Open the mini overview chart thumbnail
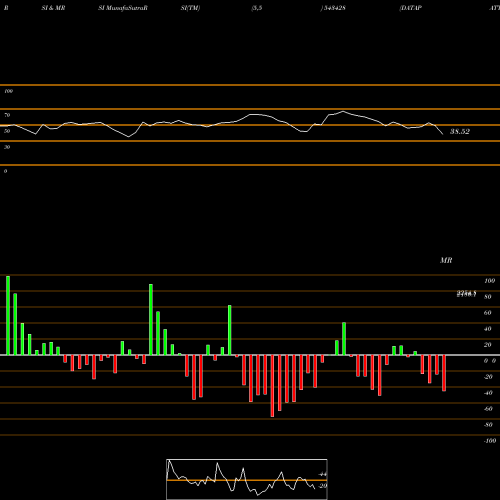 (247, 479)
